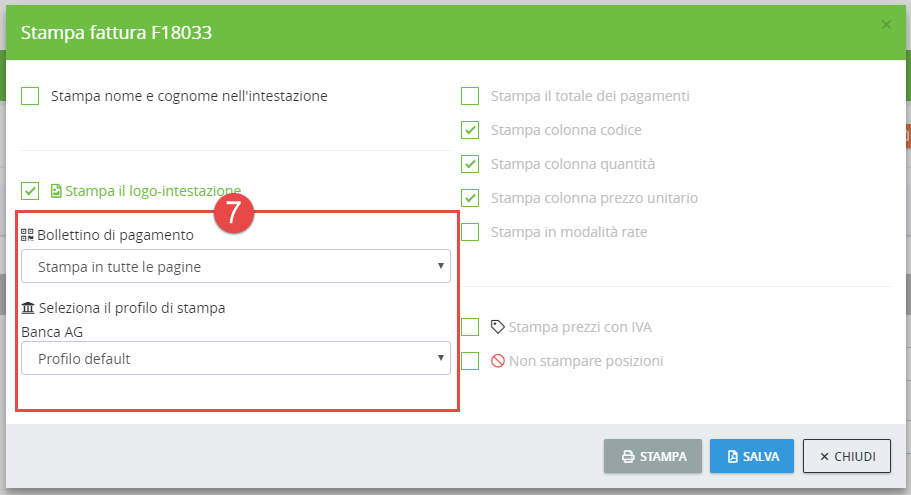This screenshot has width=911, height=495.
Task: Check the Stampa prezzi con IVA box
Action: click(470, 327)
